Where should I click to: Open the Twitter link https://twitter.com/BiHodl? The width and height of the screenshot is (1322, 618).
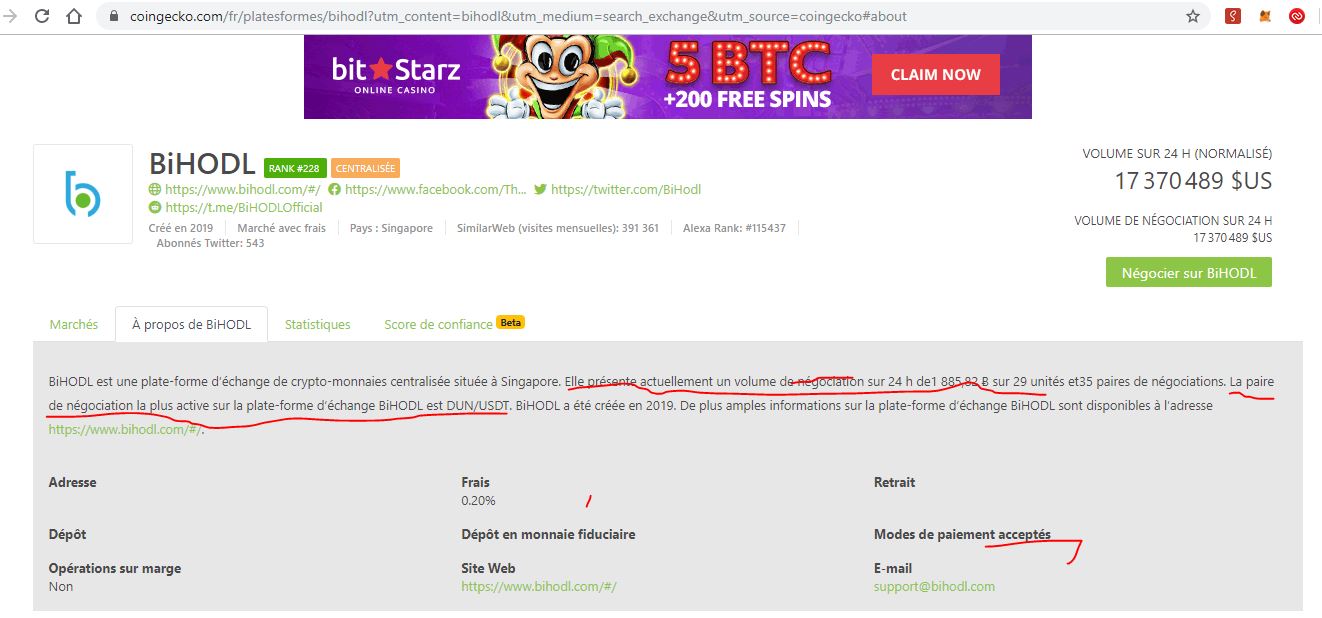coord(626,189)
